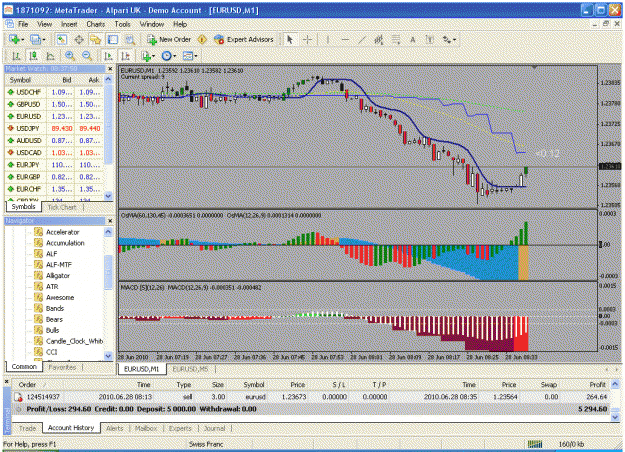
Task: Click Navigator scrollbar up arrow
Action: (108, 232)
